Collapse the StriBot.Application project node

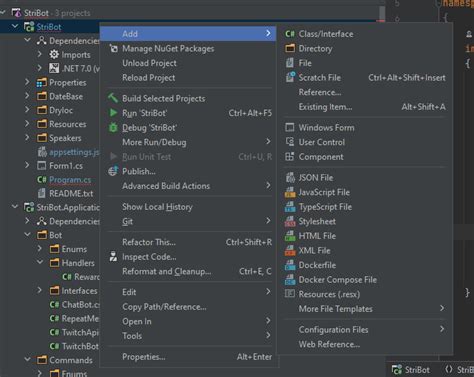pyautogui.click(x=15, y=207)
